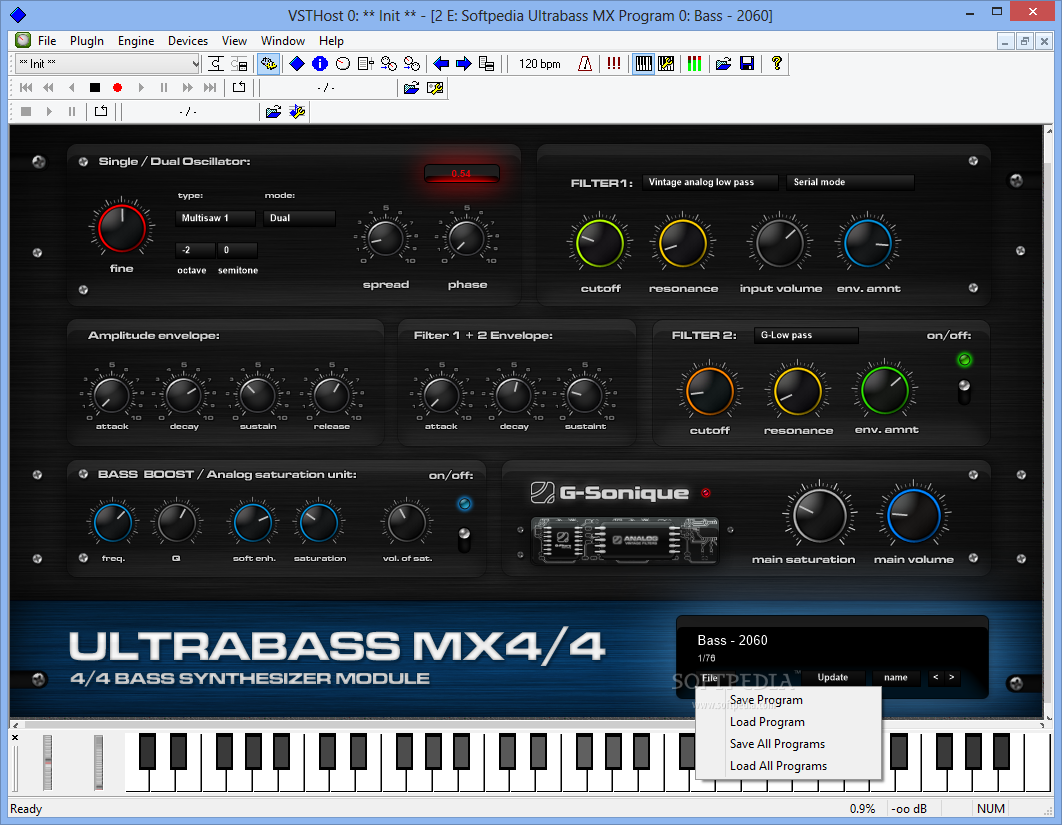Image resolution: width=1062 pixels, height=825 pixels.
Task: Go to next program with right blue arrow
Action: pyautogui.click(x=463, y=64)
